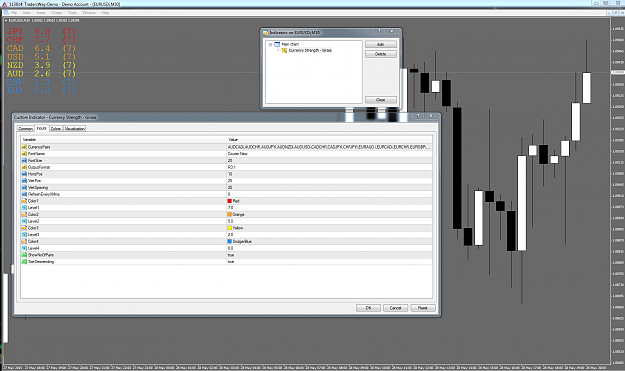This screenshot has height=371, width=625.
Task: Click the Level4 variable icon
Action: (24, 248)
